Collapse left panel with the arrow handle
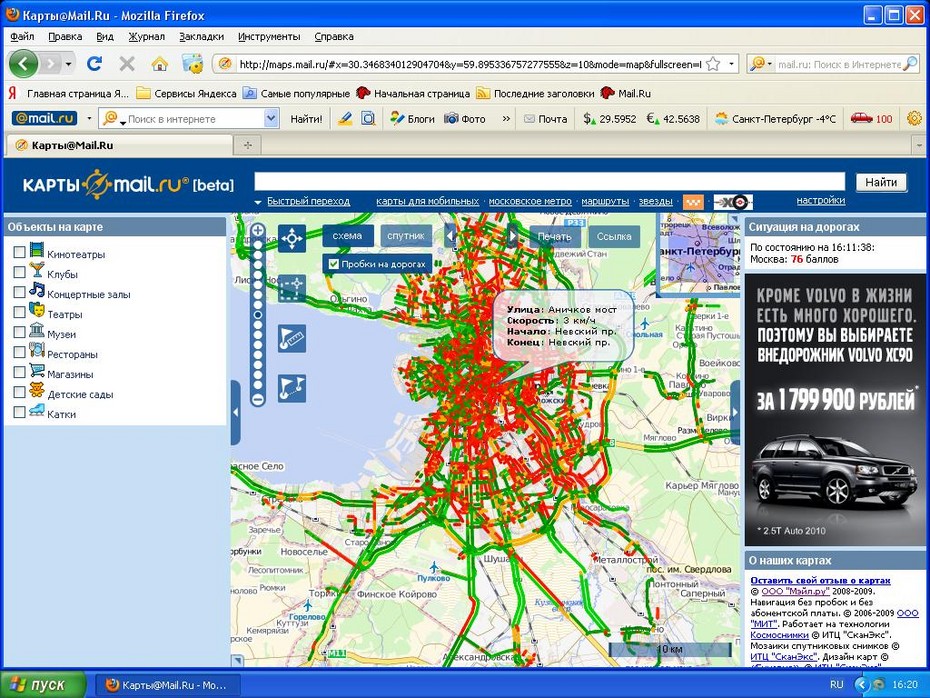The width and height of the screenshot is (930, 698). pyautogui.click(x=235, y=412)
